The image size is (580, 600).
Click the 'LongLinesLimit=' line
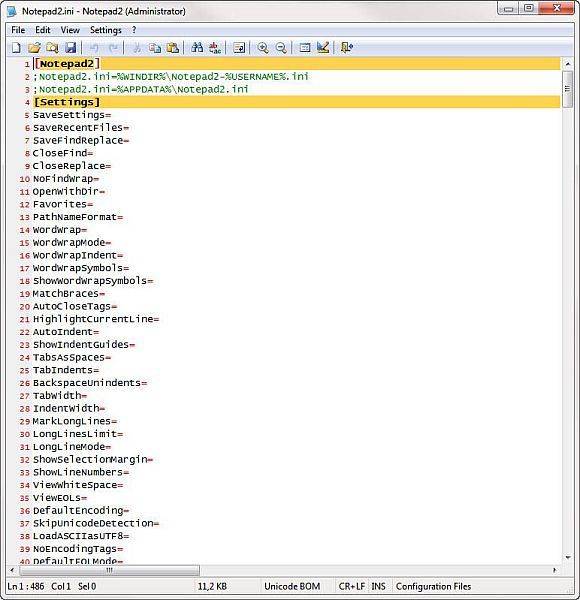(78, 434)
